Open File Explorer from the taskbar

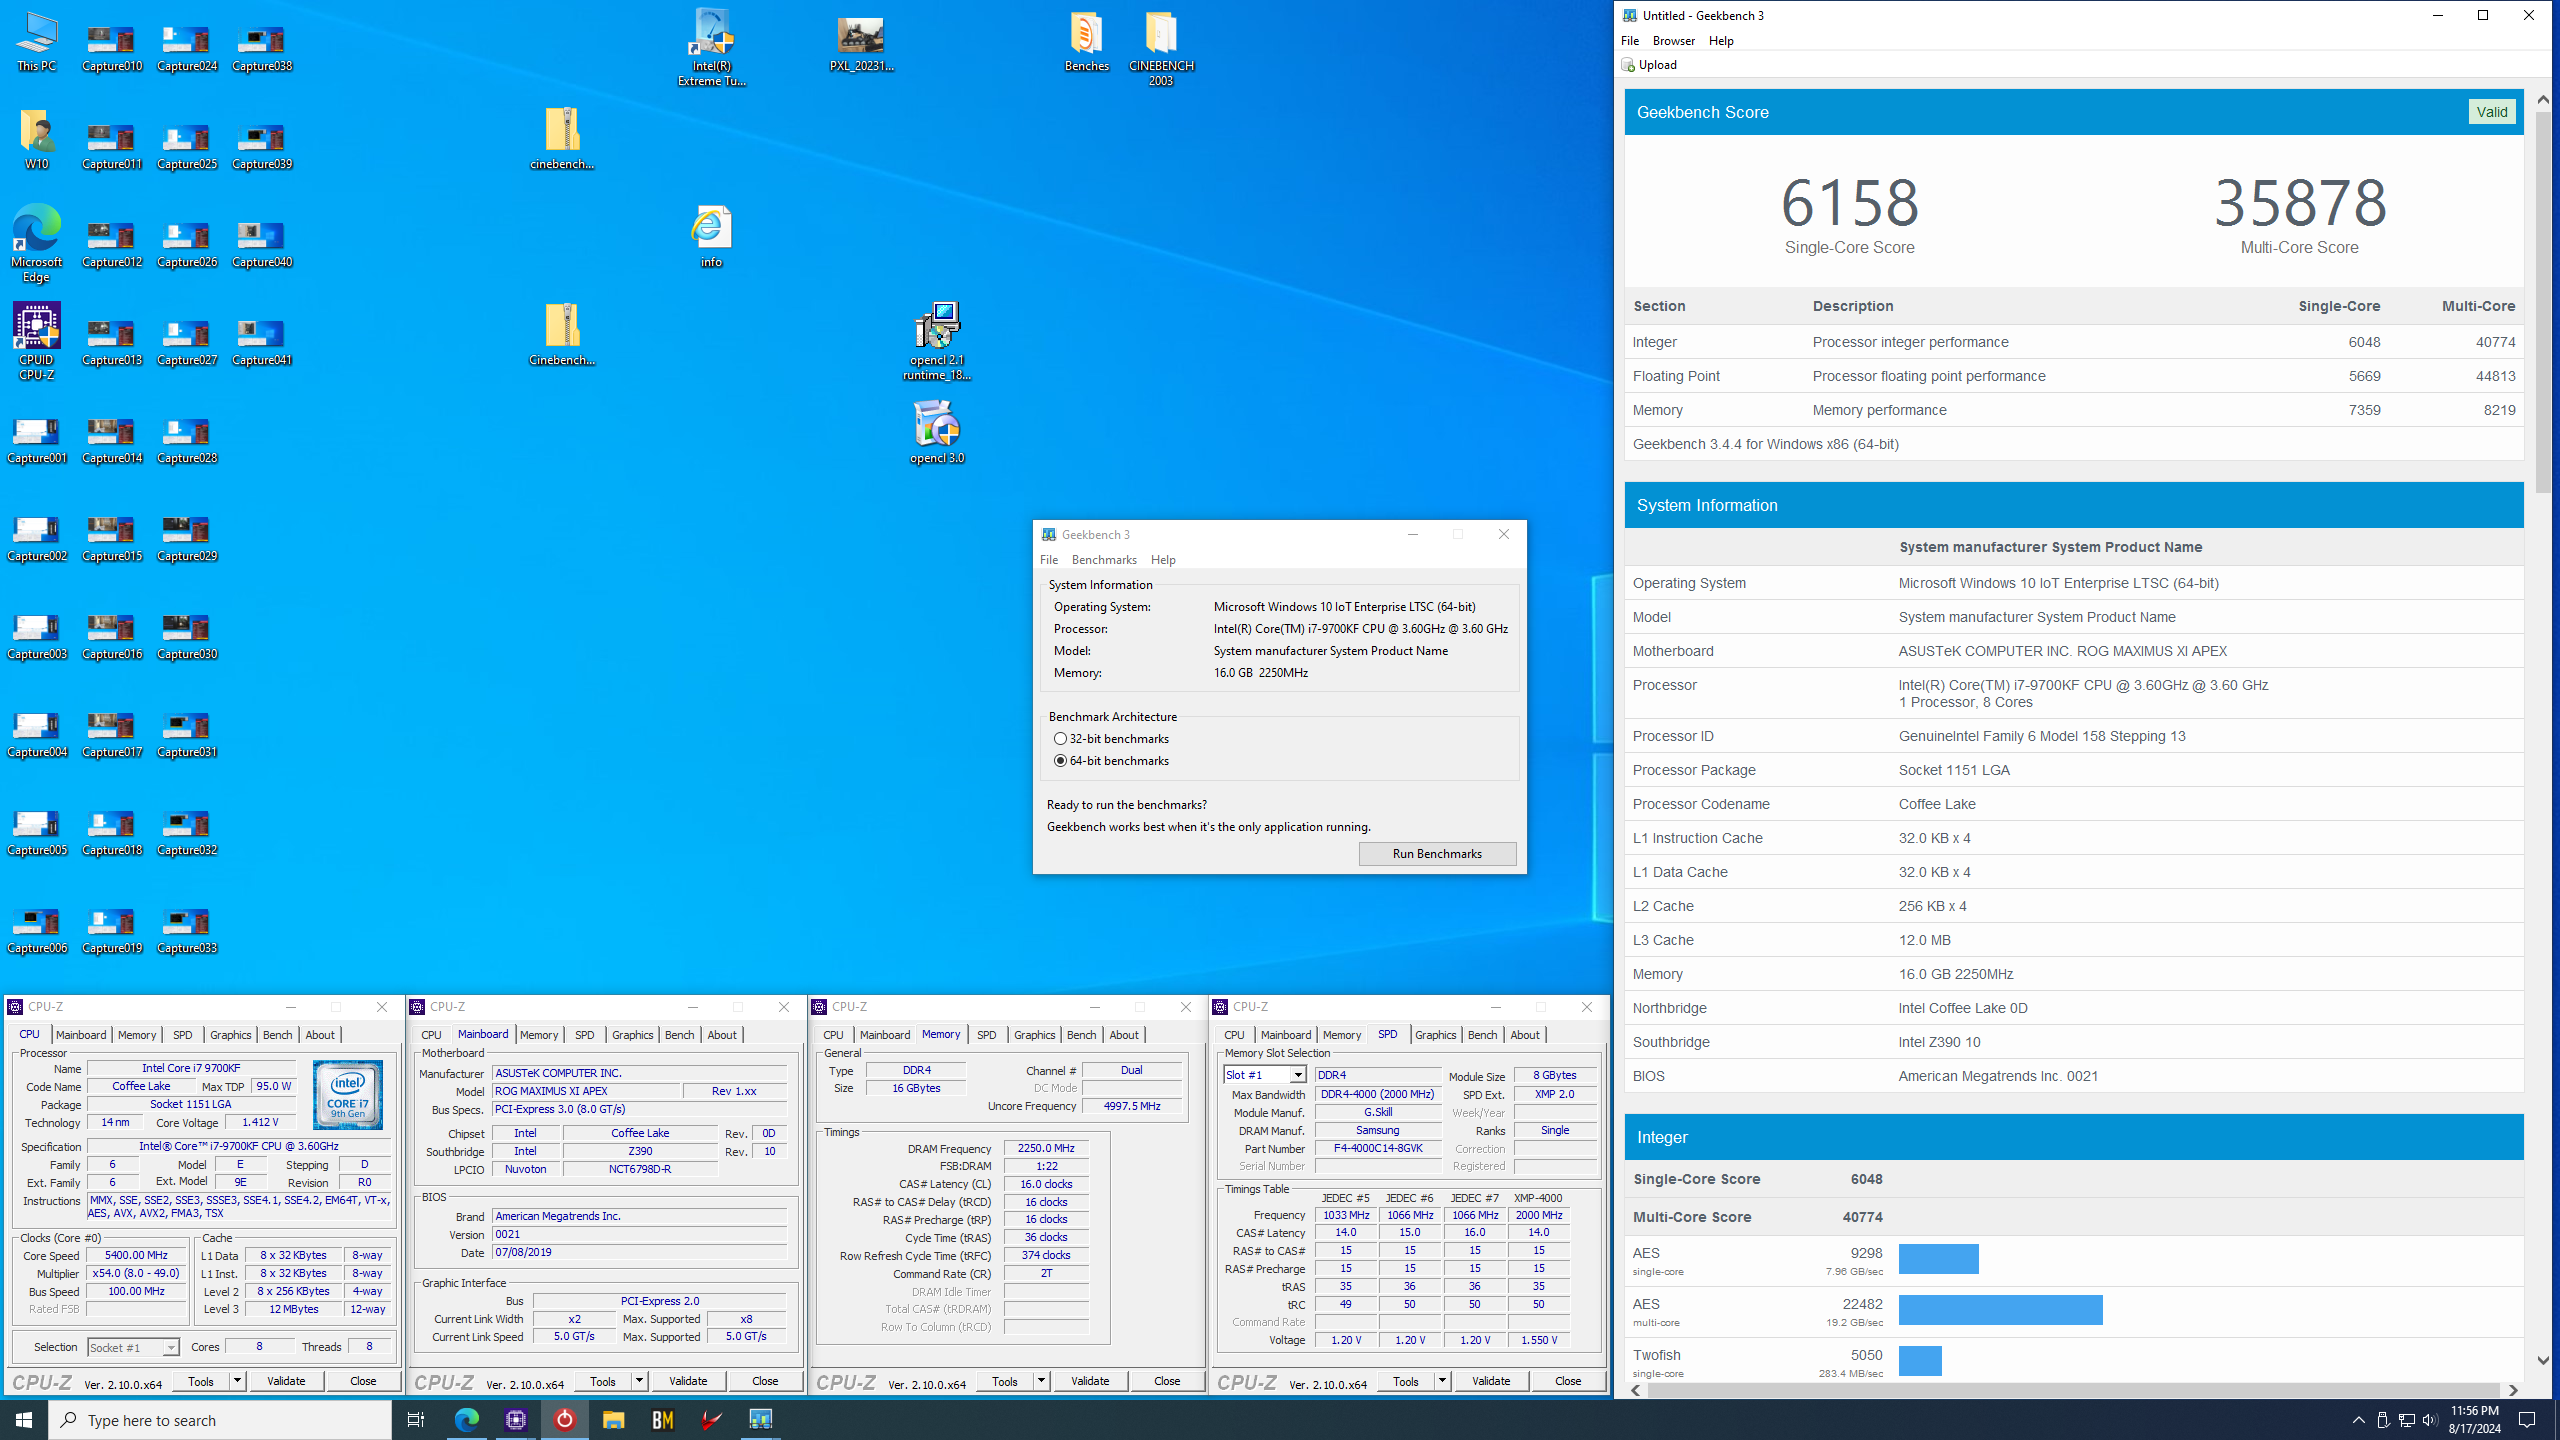[x=613, y=1420]
